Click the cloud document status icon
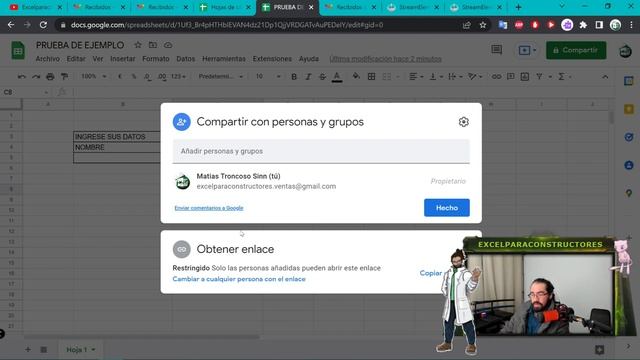The width and height of the screenshot is (640, 360). 168,45
